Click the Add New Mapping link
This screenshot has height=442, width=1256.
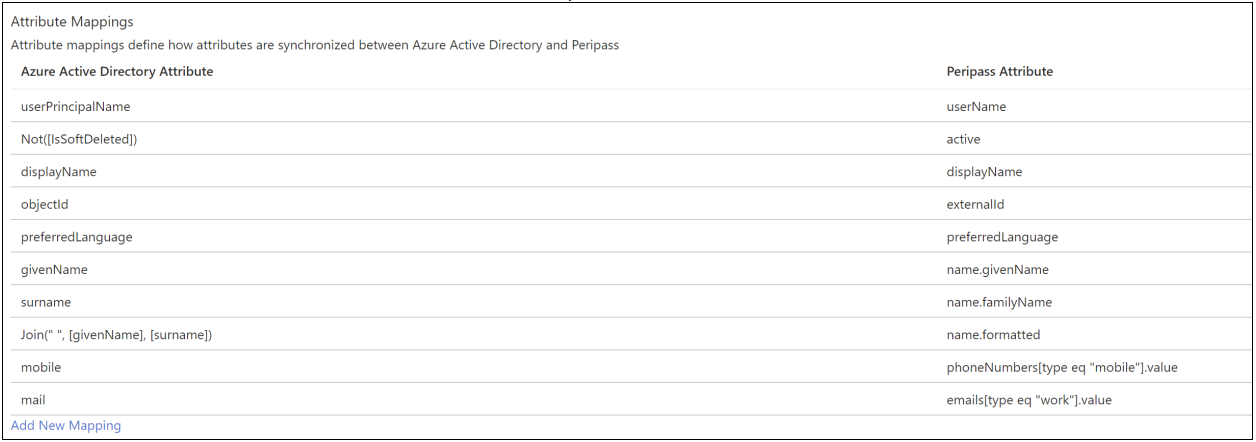66,426
